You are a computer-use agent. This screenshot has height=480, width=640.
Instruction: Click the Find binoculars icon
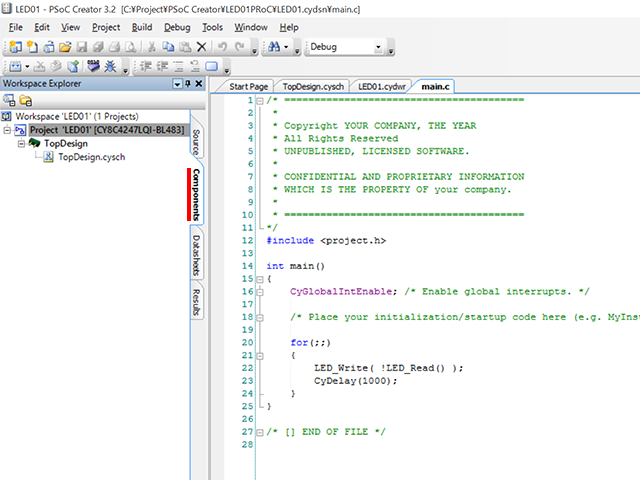click(x=274, y=47)
